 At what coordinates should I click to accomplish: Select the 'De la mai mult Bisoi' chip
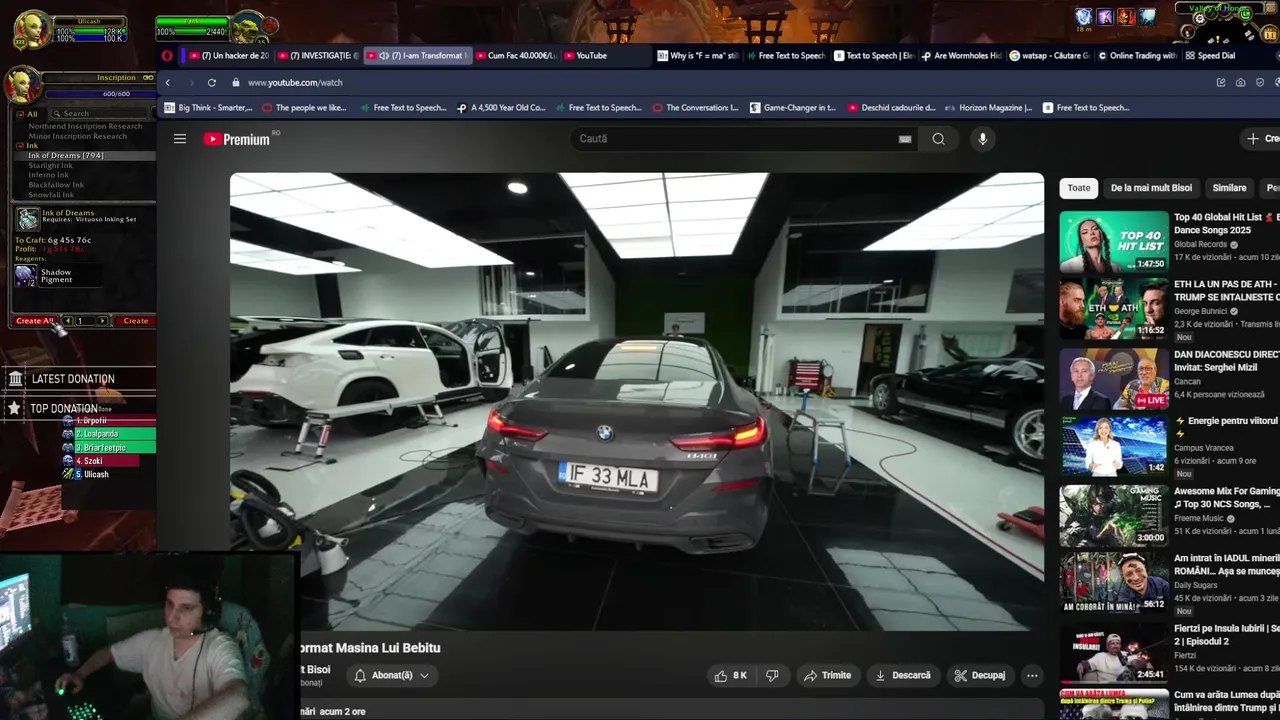point(1151,188)
